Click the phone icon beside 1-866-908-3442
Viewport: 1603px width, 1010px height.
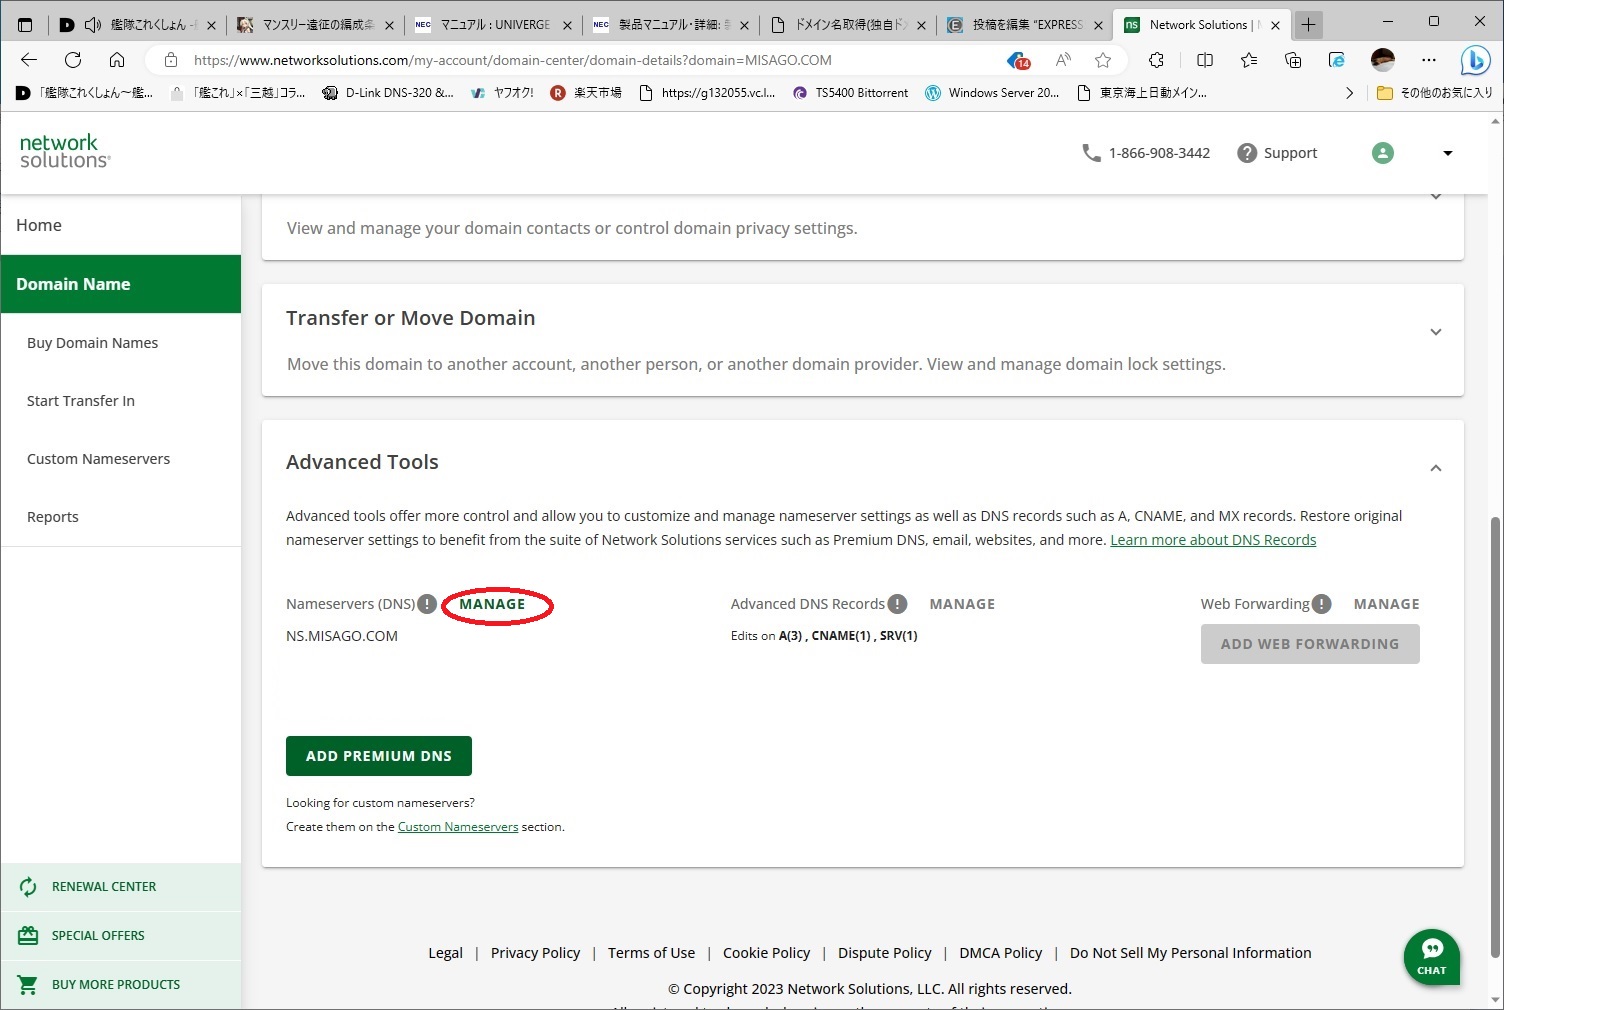pyautogui.click(x=1091, y=153)
